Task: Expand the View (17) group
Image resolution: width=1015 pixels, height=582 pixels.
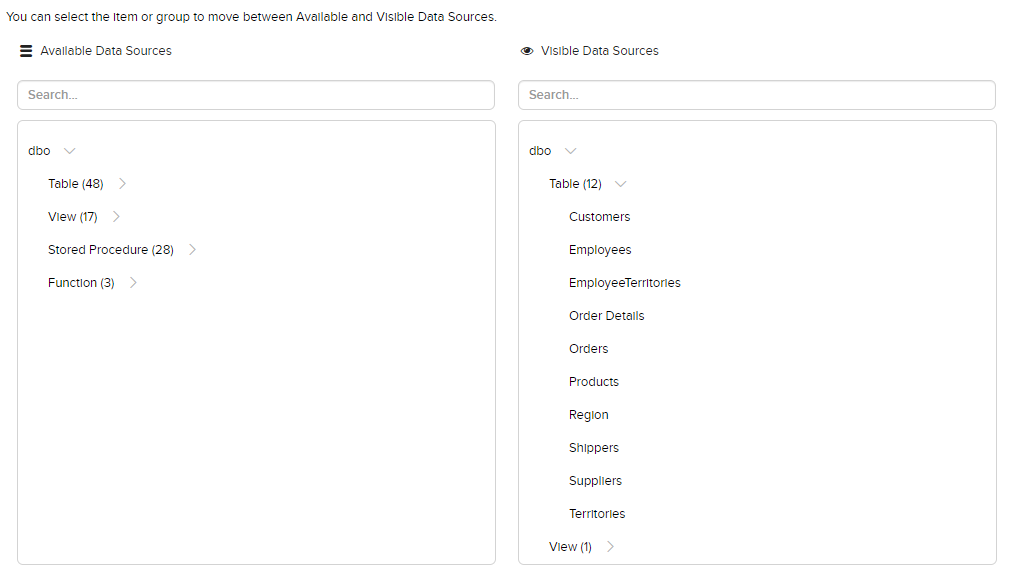Action: click(116, 217)
